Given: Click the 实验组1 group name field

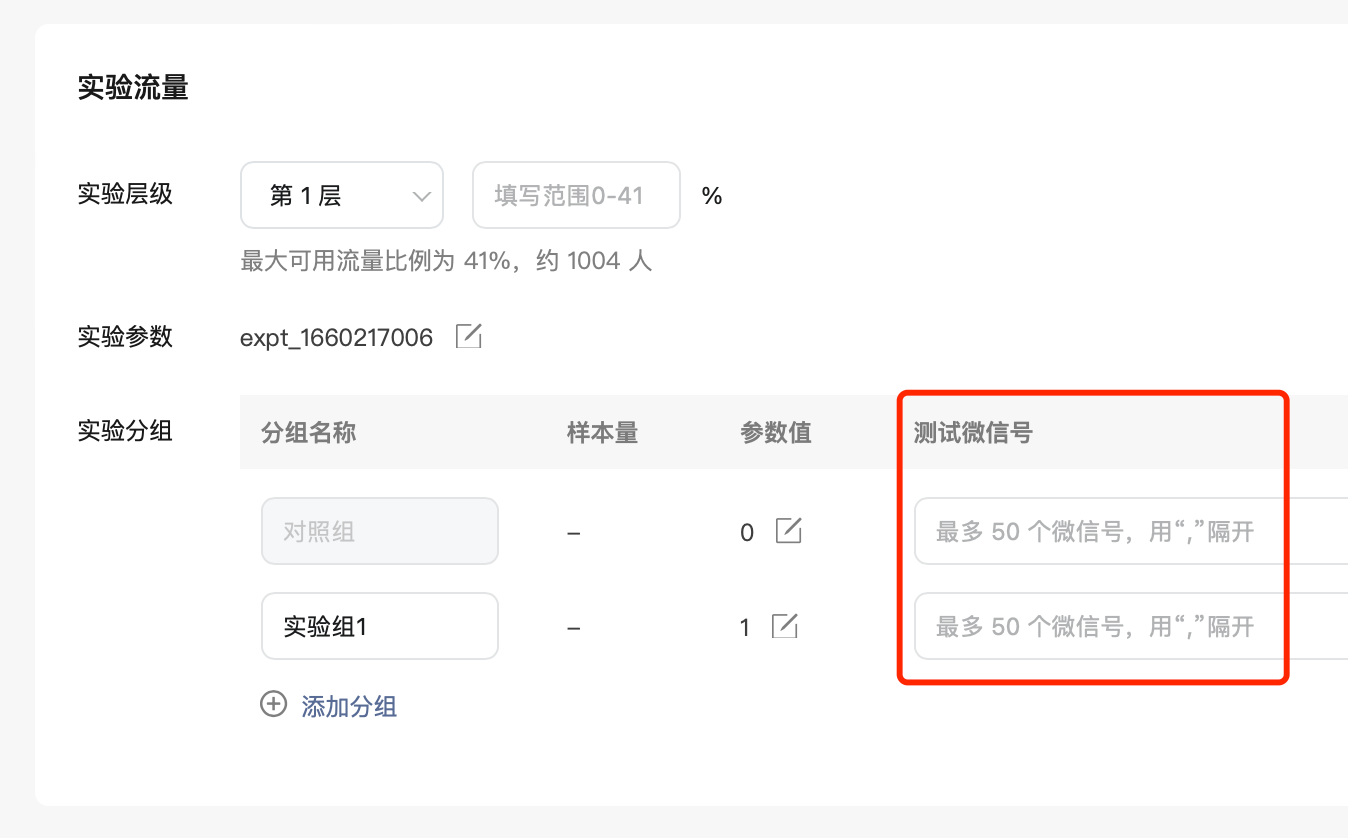Looking at the screenshot, I should pos(380,626).
